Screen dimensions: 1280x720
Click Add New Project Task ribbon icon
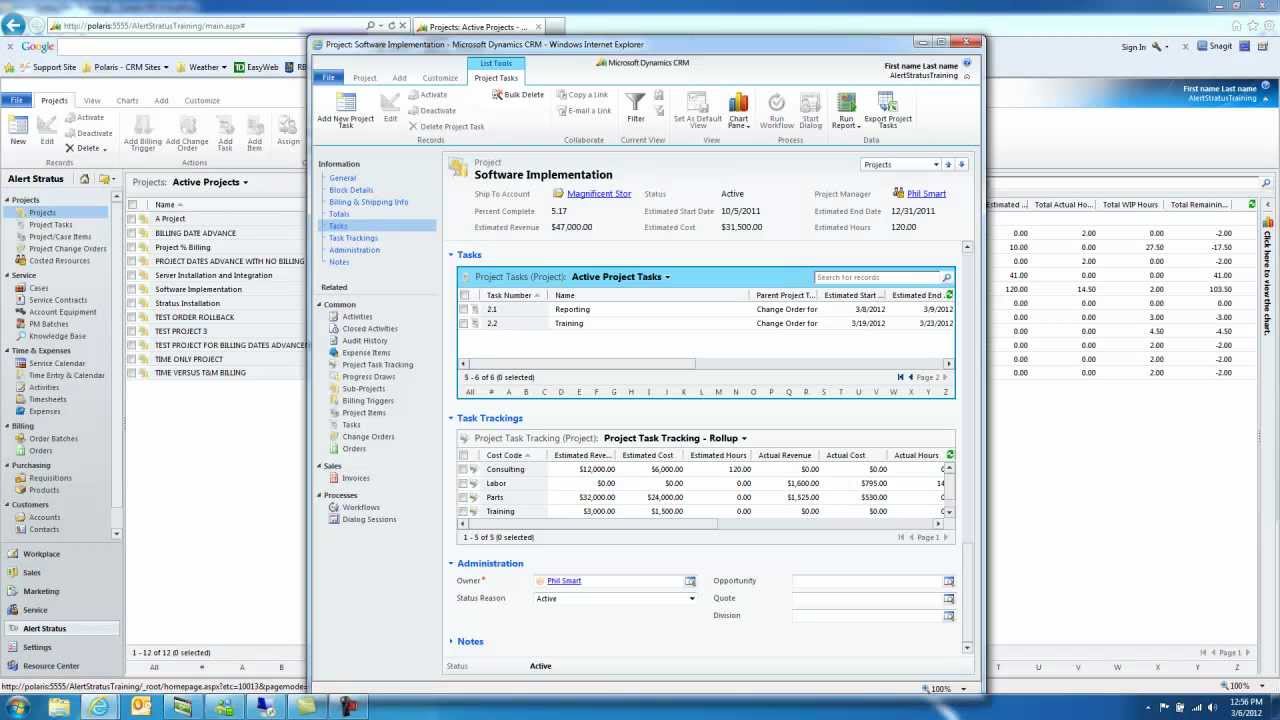tap(345, 110)
